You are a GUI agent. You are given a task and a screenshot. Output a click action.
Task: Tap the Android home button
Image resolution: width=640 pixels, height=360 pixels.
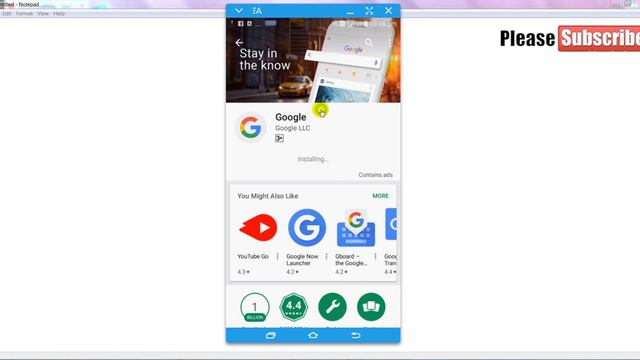click(x=313, y=336)
